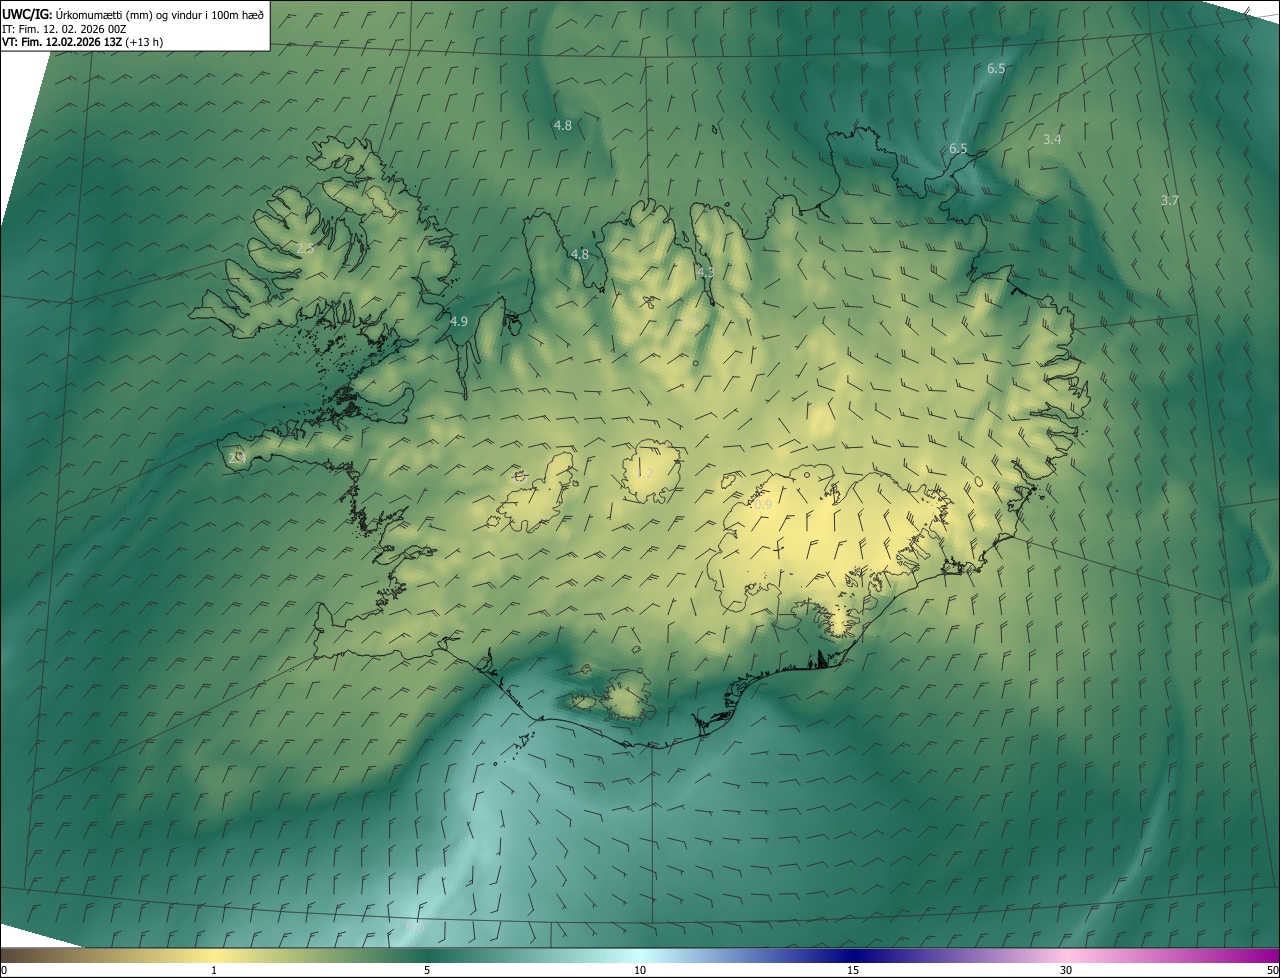Click the 4.3 value label on the map
Image resolution: width=1280 pixels, height=978 pixels.
pyautogui.click(x=706, y=273)
